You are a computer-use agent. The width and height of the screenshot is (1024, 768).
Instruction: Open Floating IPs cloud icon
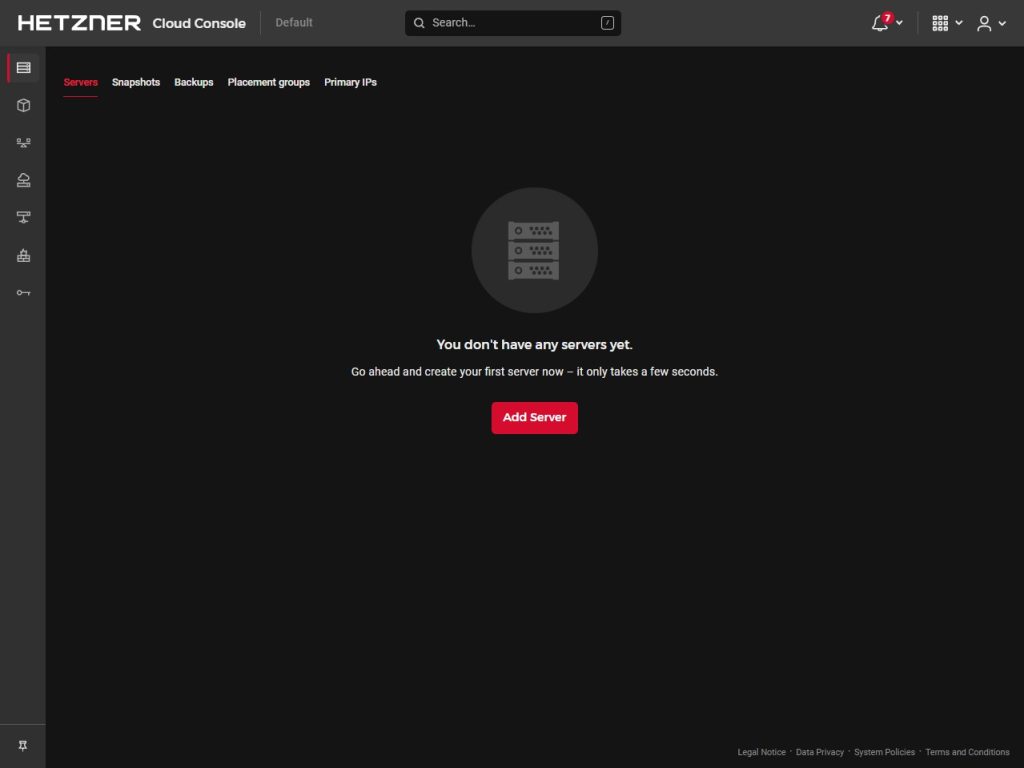coord(23,180)
